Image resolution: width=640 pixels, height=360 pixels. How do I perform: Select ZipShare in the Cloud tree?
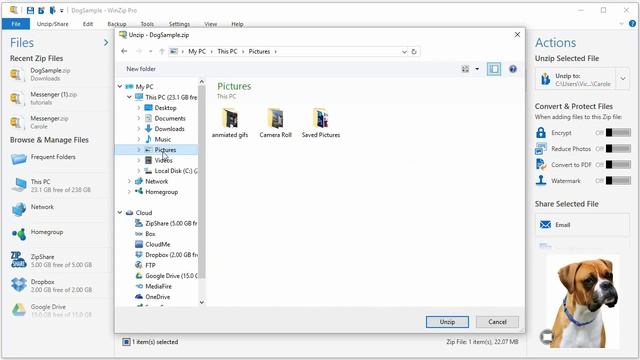click(x=166, y=223)
